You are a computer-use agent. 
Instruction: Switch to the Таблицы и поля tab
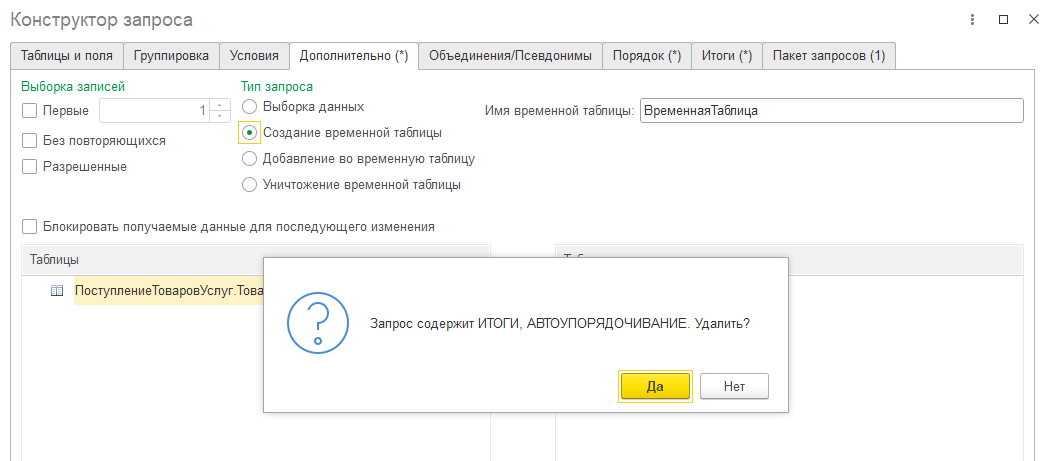click(67, 56)
